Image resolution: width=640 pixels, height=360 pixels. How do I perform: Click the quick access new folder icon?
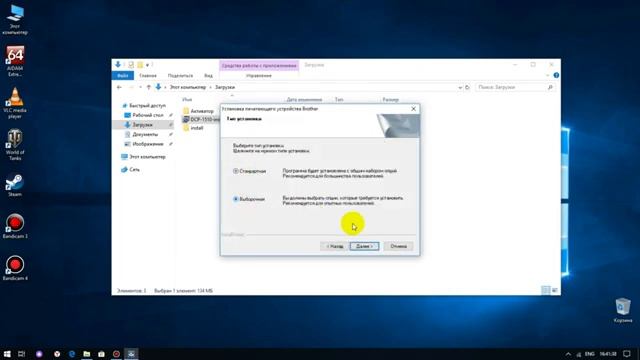click(140, 65)
